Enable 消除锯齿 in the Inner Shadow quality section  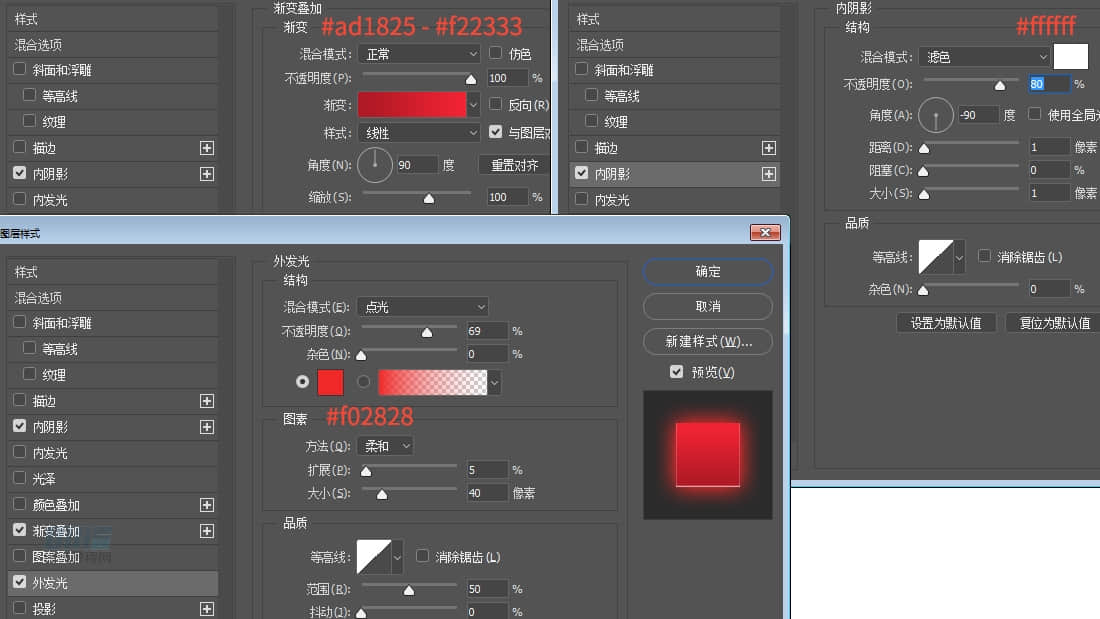984,256
